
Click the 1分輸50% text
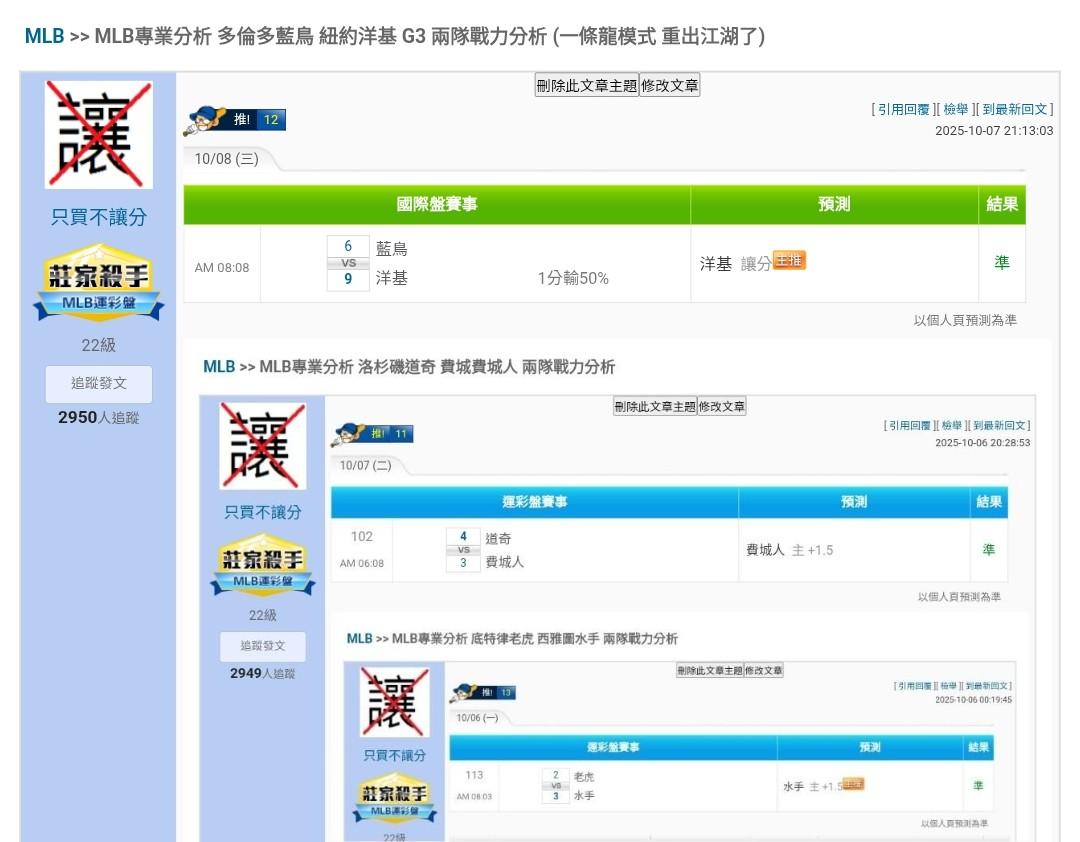(573, 278)
